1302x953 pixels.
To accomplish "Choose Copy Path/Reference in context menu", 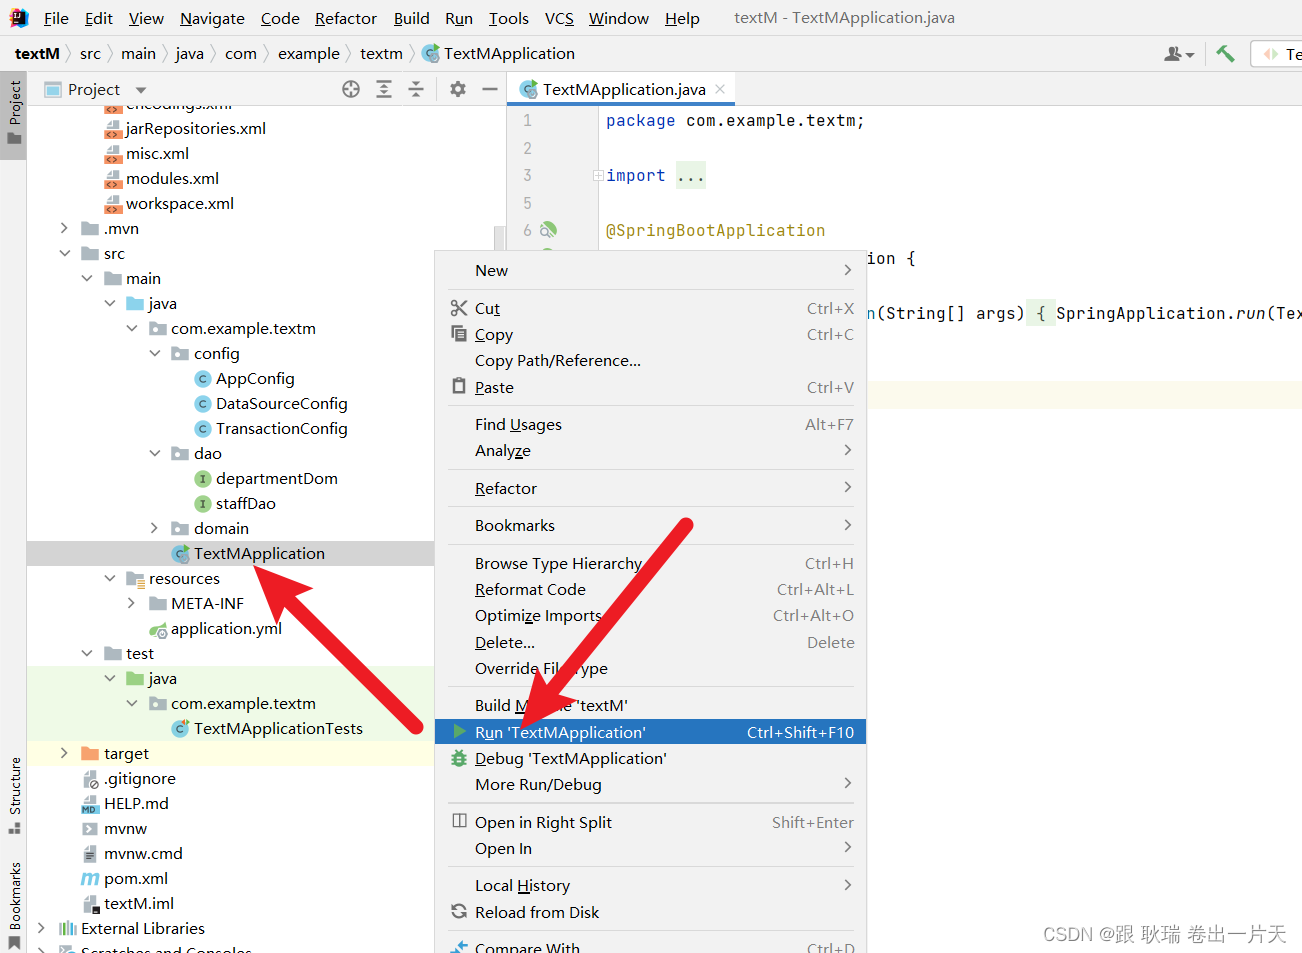I will (650, 360).
